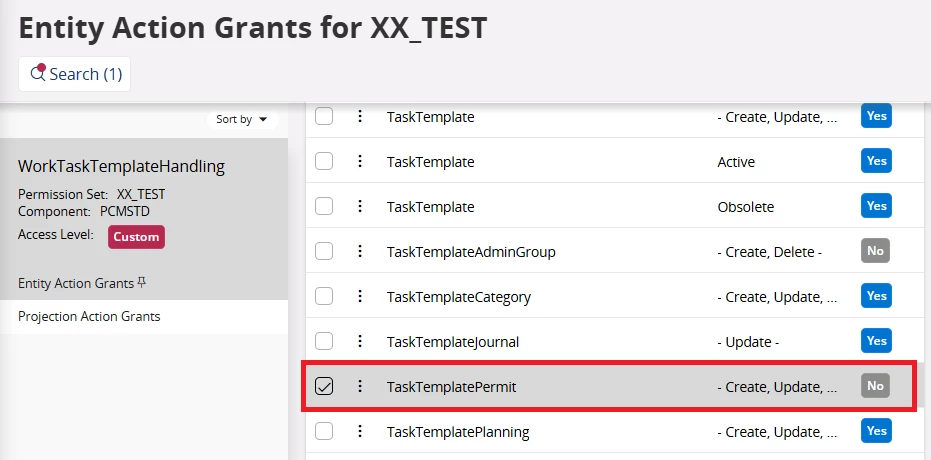
Task: Click the pin icon beside Entity Action Grants
Action: (x=141, y=283)
